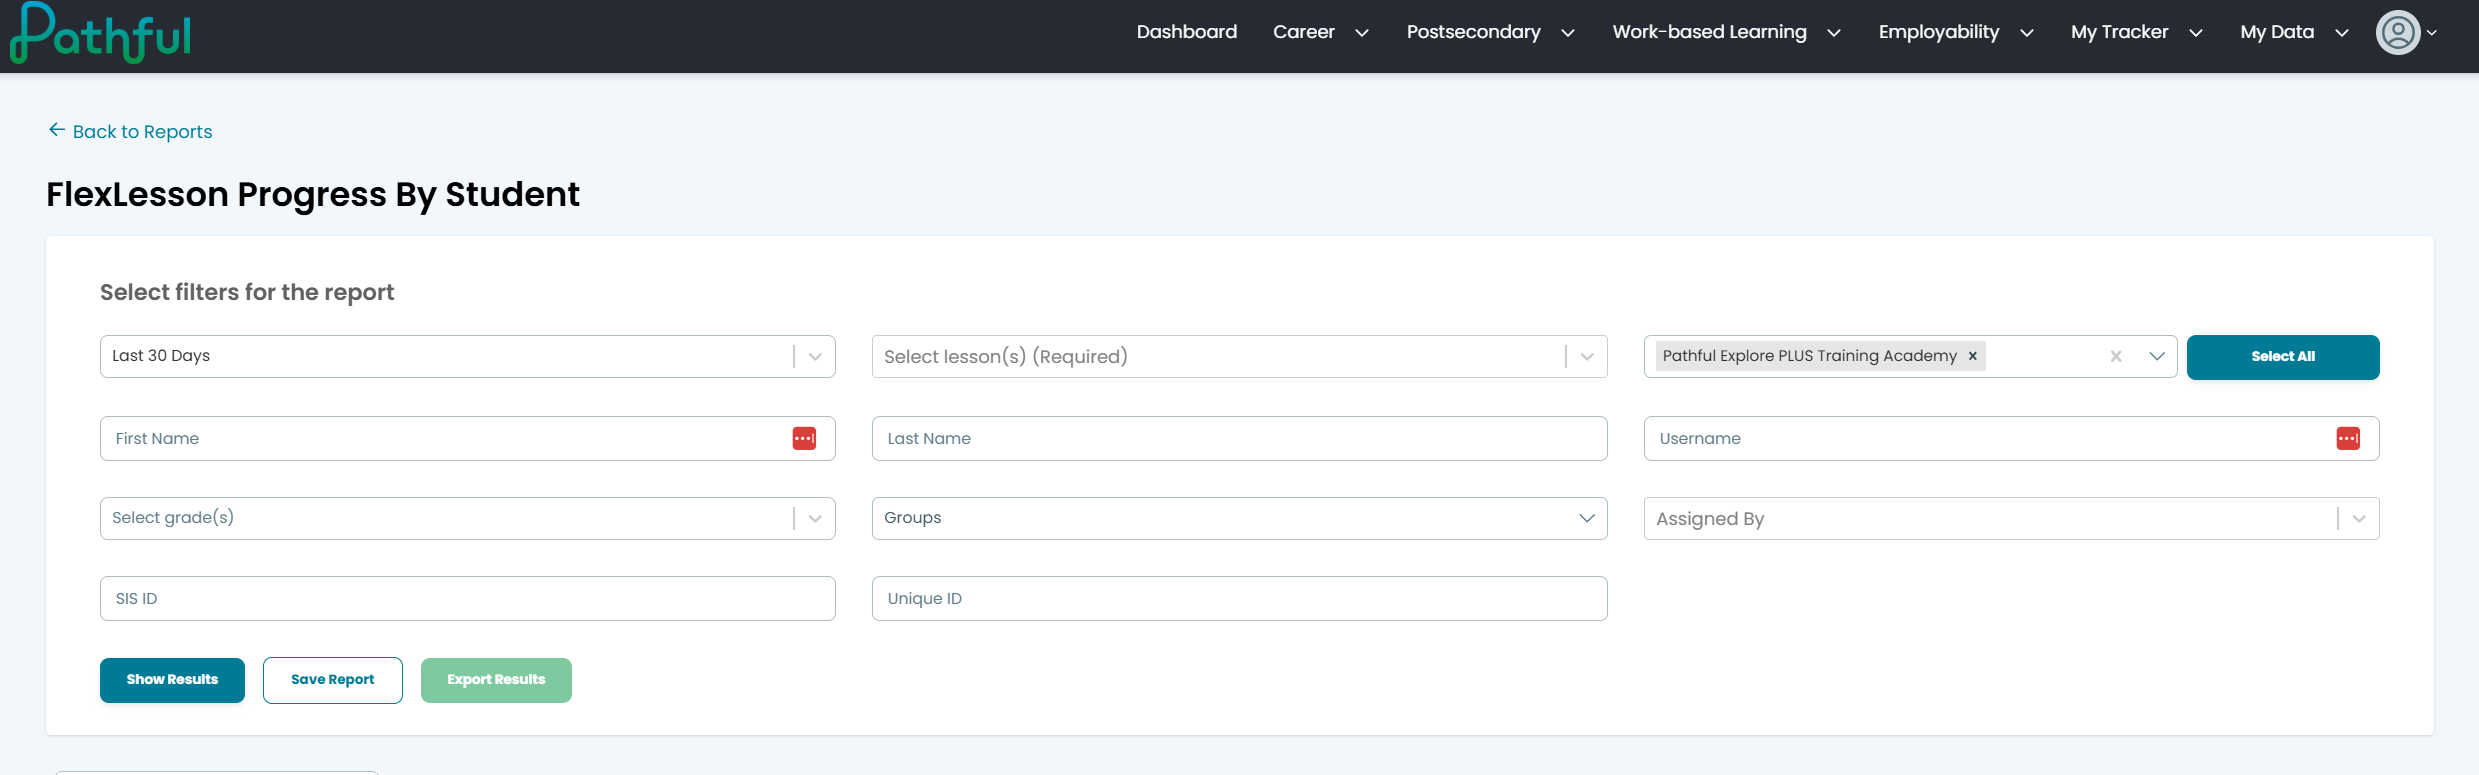Image resolution: width=2479 pixels, height=775 pixels.
Task: Open the user profile avatar menu
Action: click(2406, 33)
